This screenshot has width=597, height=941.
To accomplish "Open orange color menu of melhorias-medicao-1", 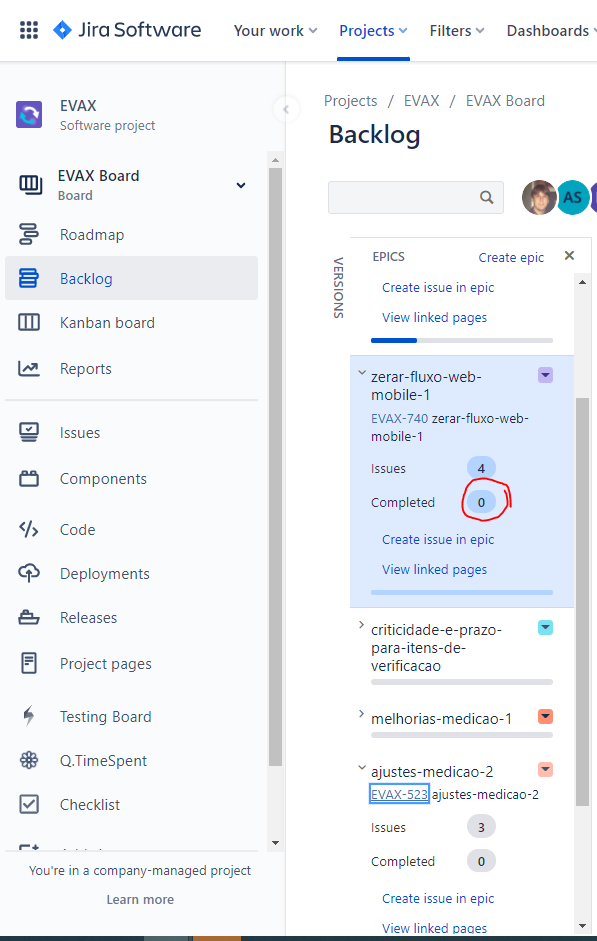I will (545, 717).
